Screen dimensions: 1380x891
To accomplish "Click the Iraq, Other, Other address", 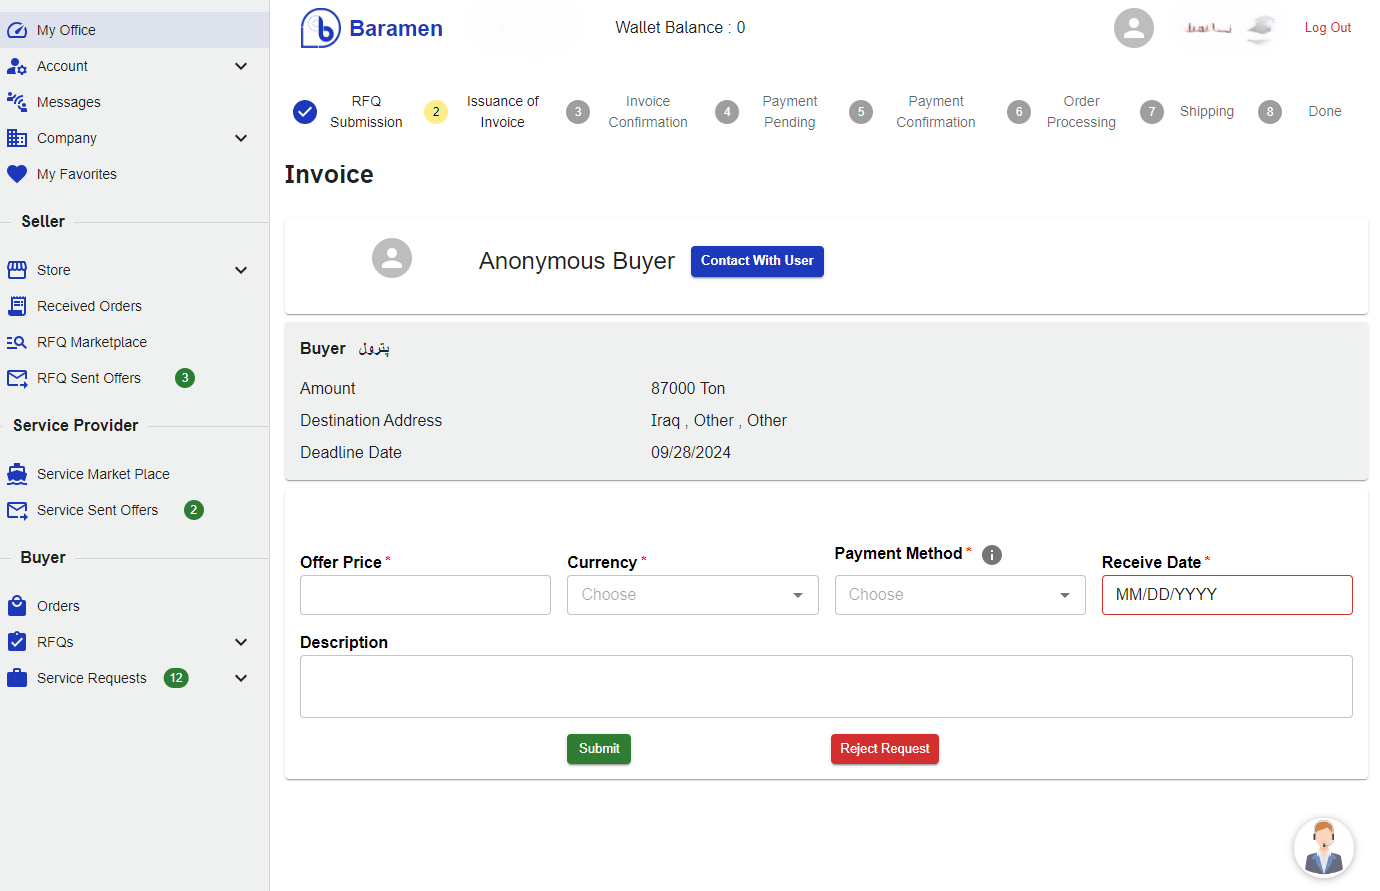I will (x=719, y=420).
